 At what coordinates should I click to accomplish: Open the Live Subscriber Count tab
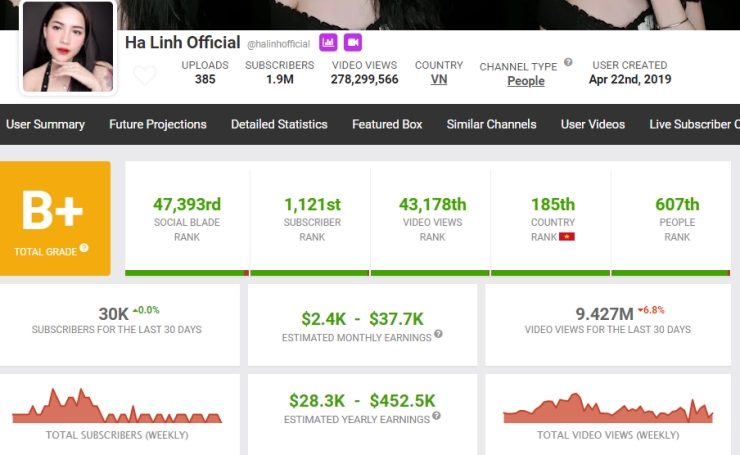(x=692, y=124)
